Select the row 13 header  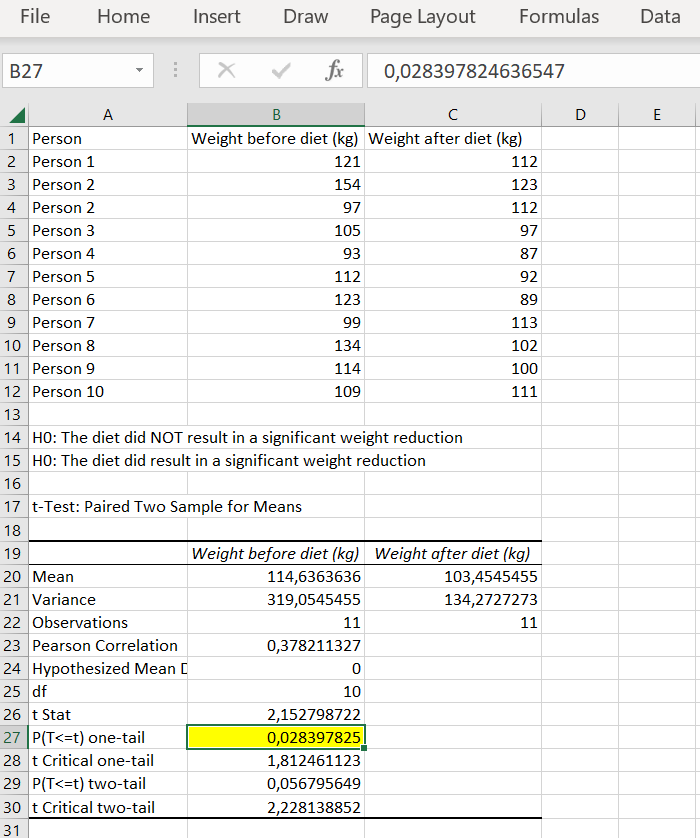(14, 415)
